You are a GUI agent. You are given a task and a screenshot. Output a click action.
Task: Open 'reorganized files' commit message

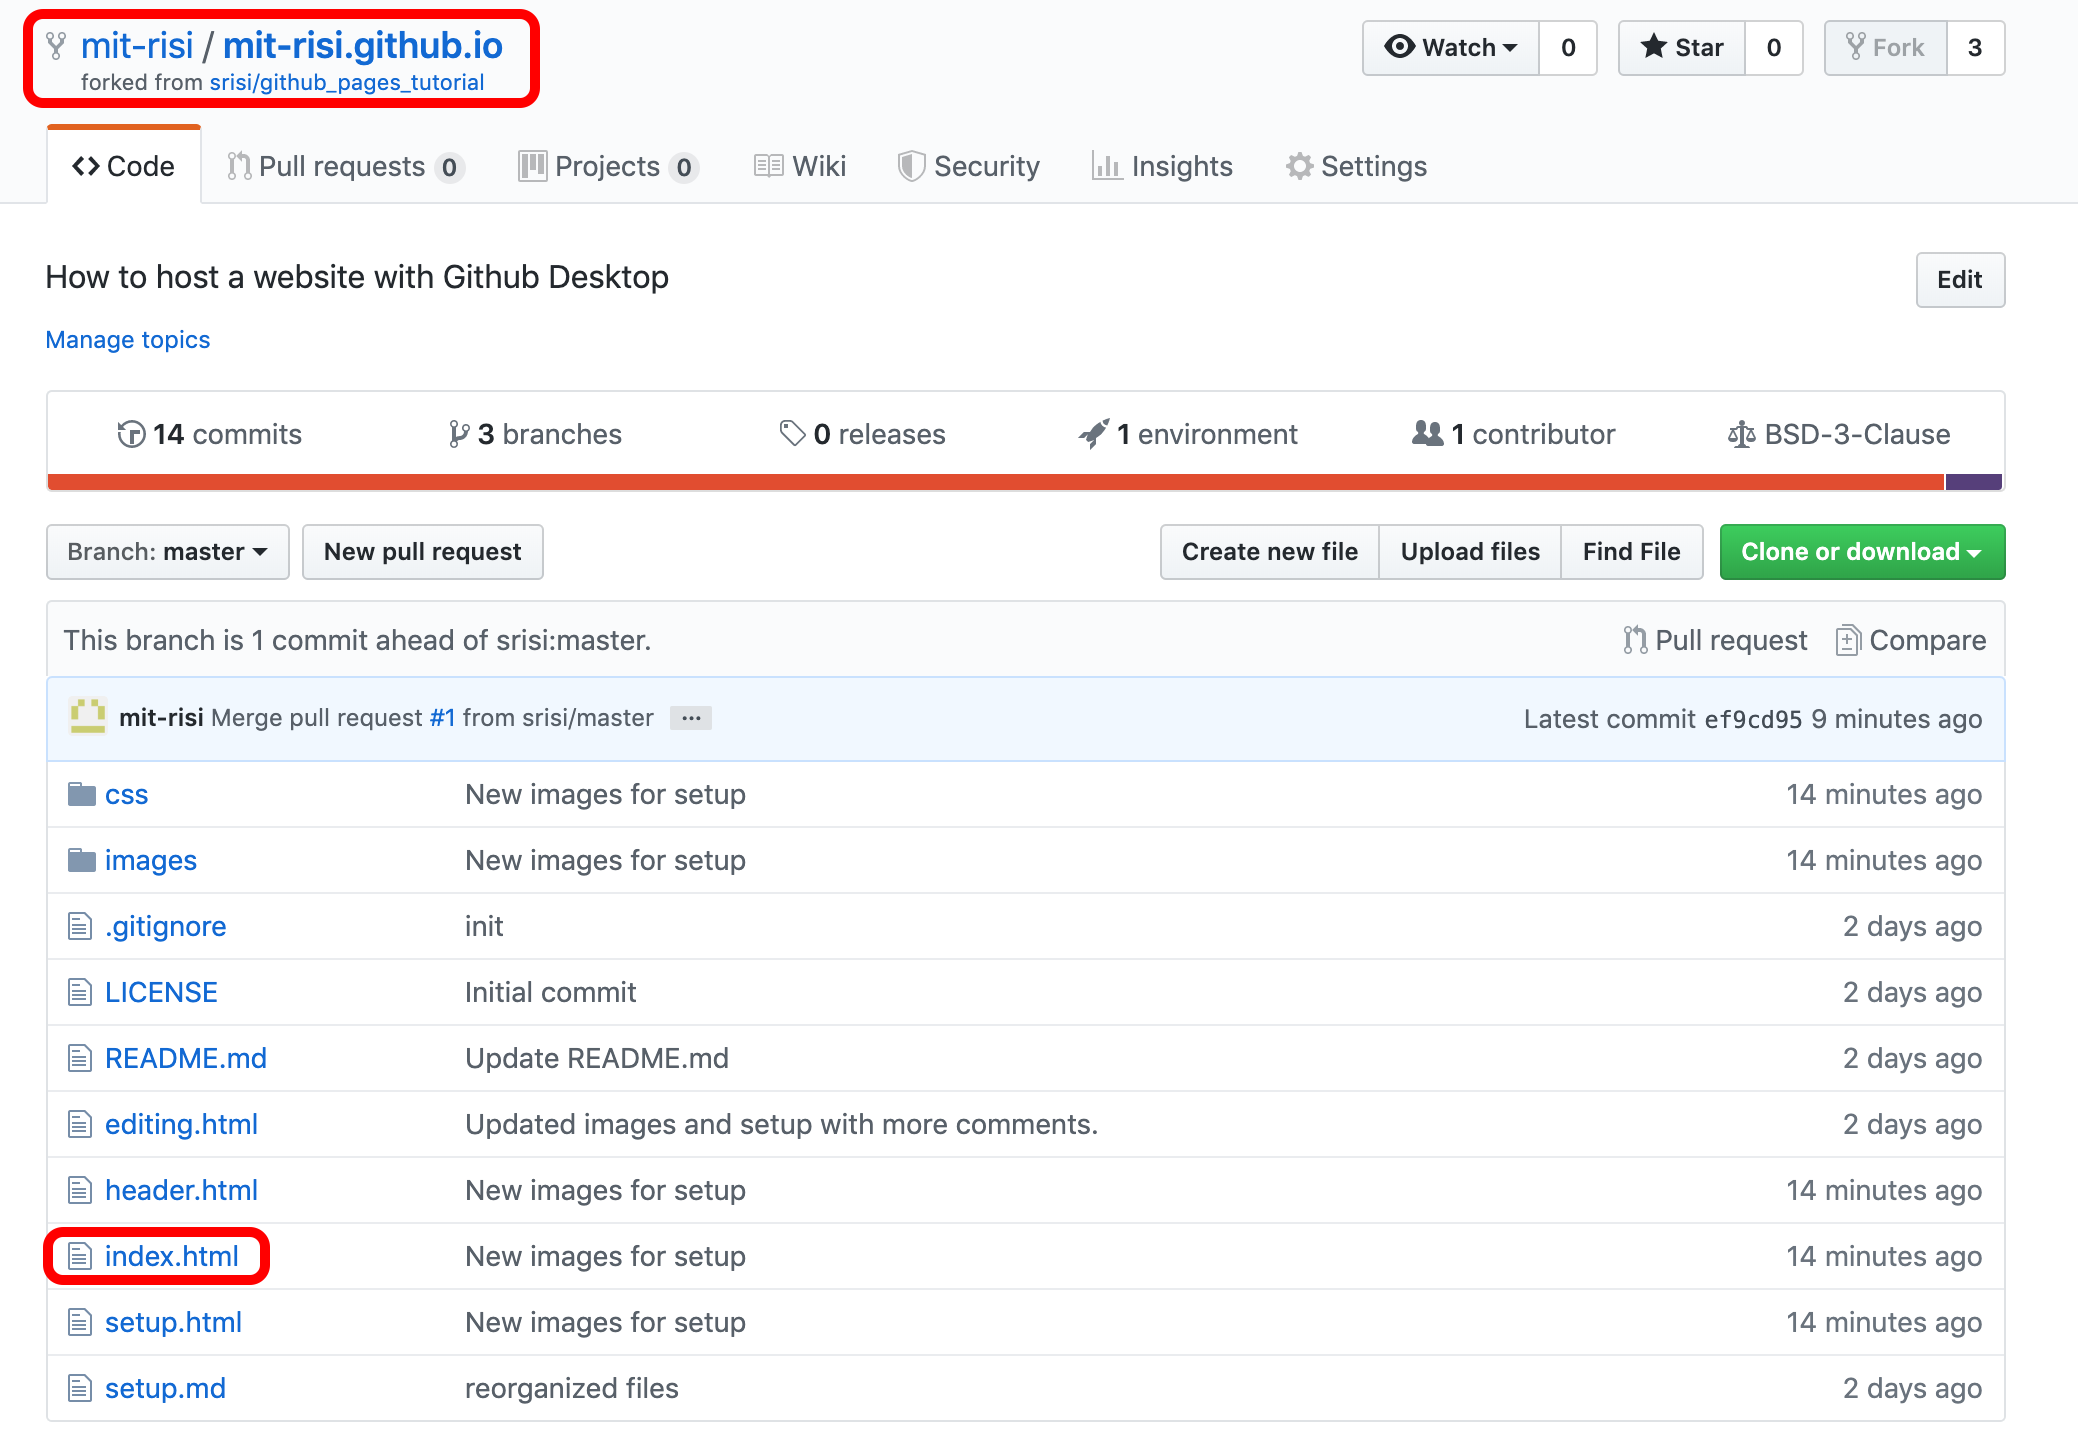[x=572, y=1388]
